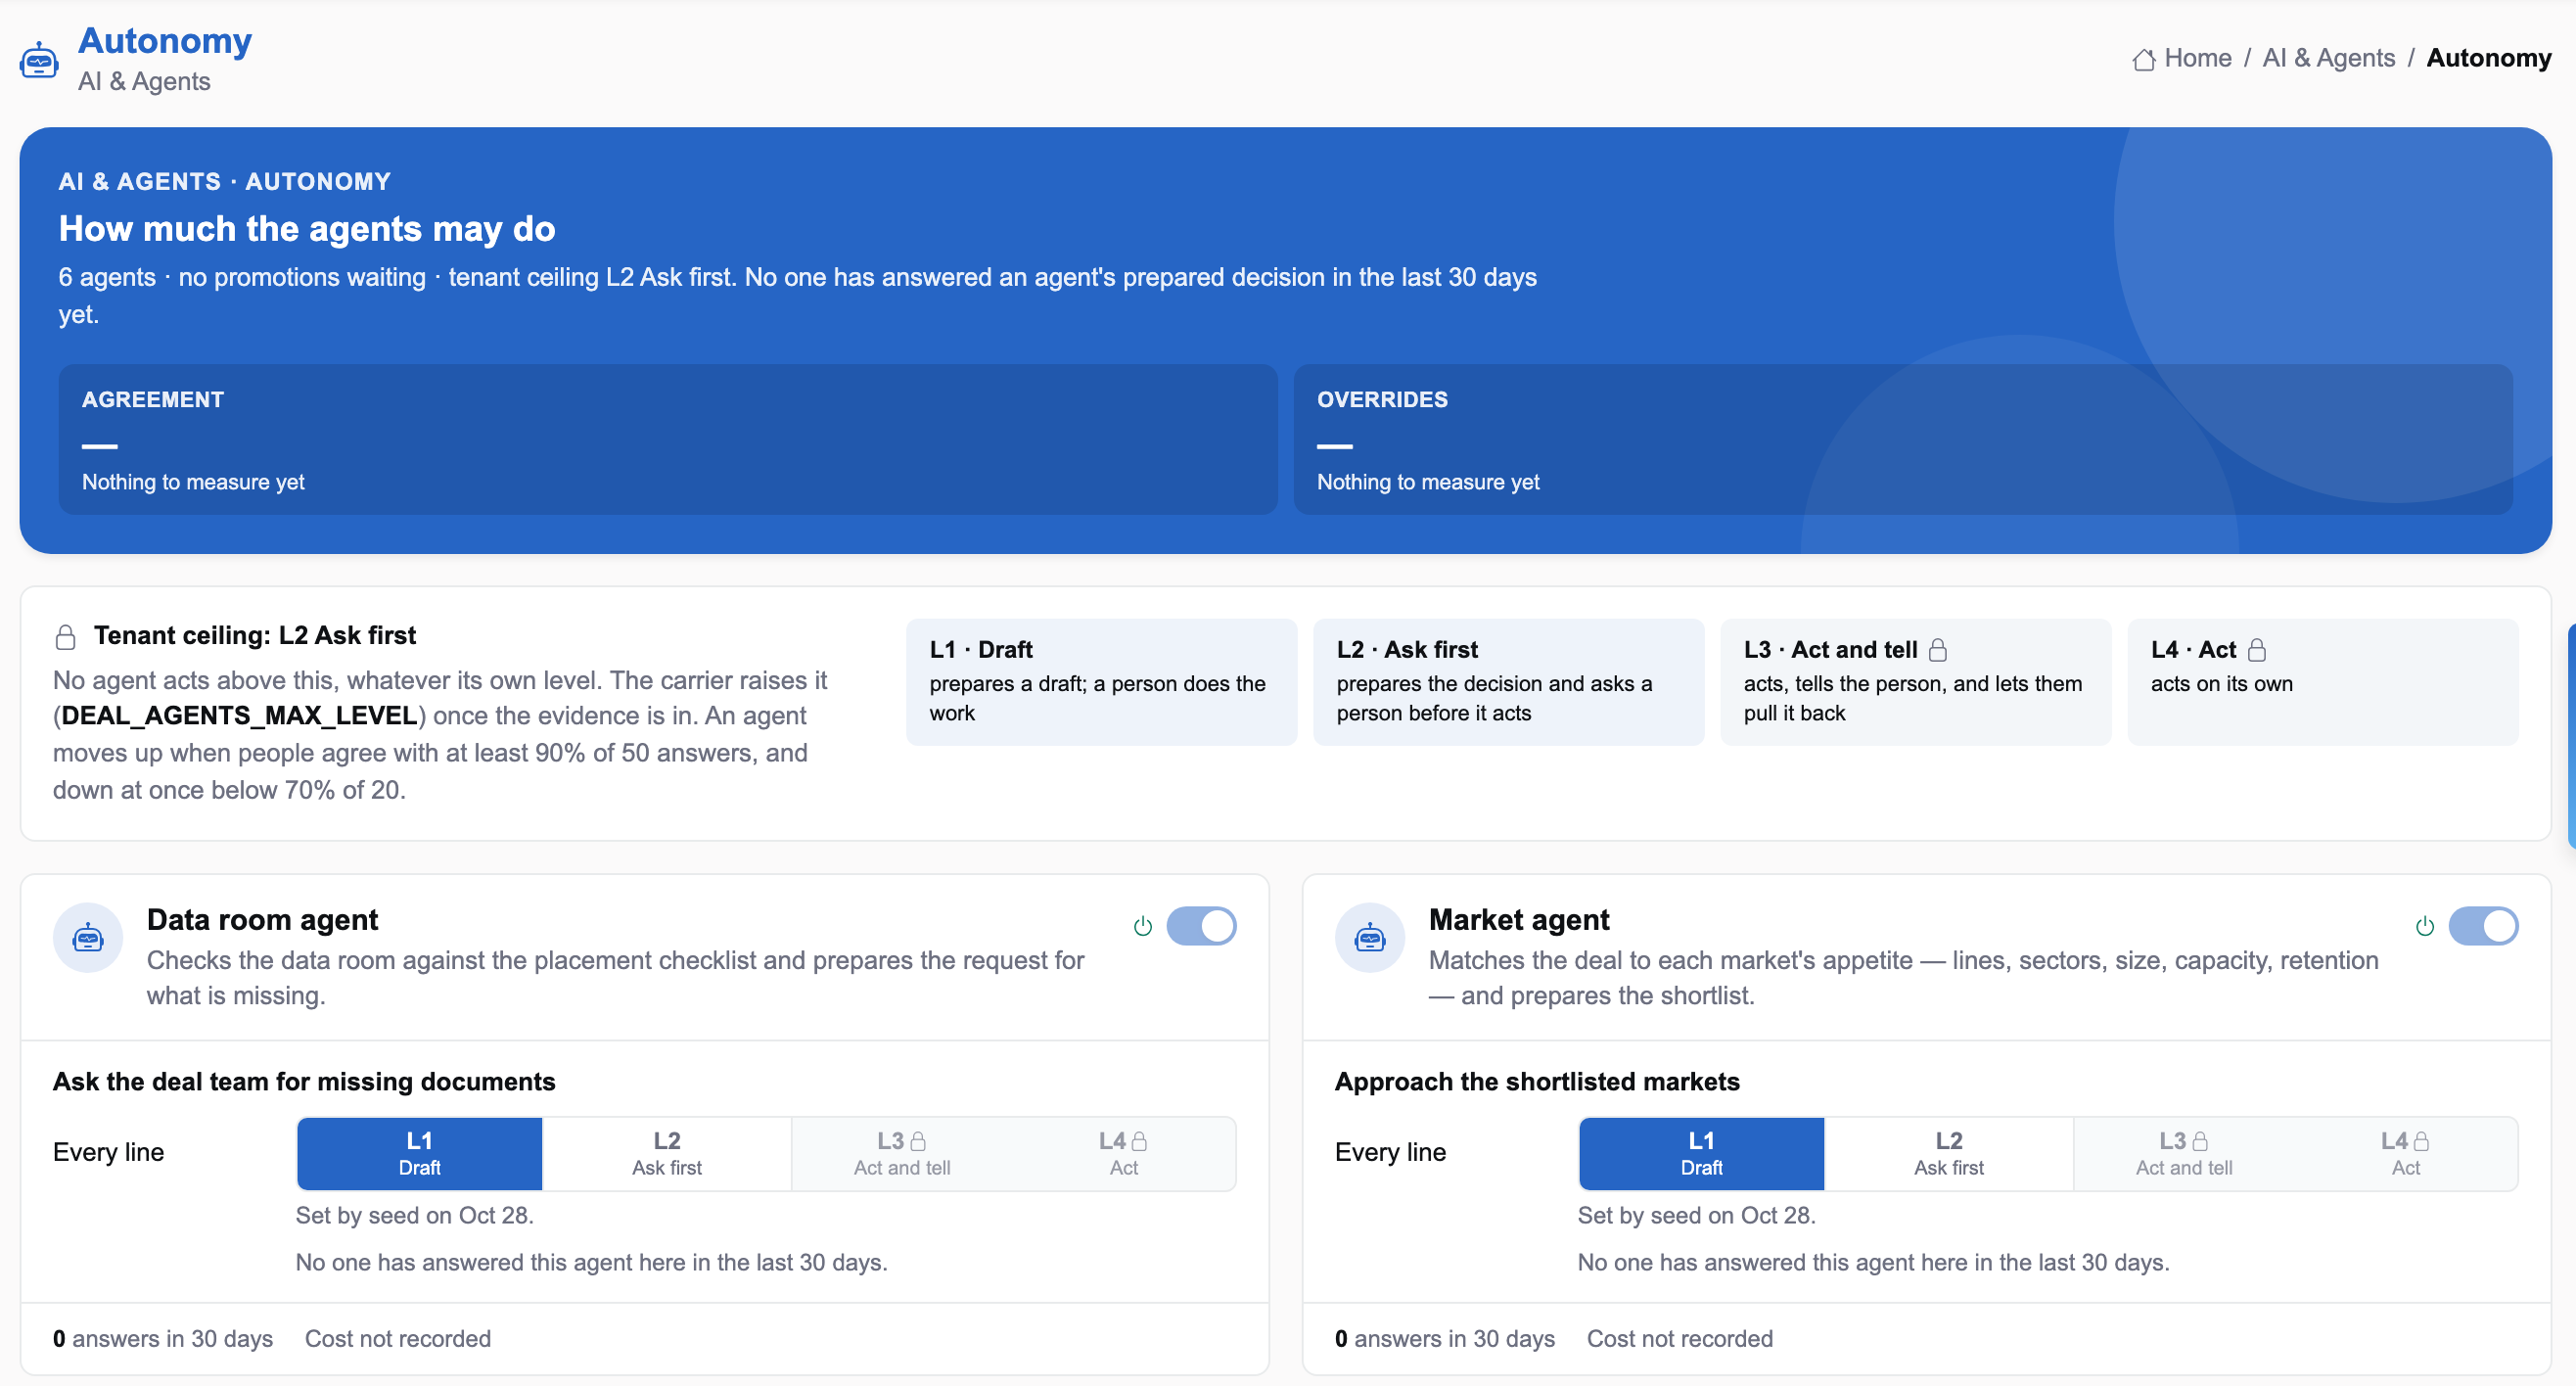Viewport: 2576px width, 1386px height.
Task: Click the Data room agent robot avatar
Action: [x=88, y=938]
